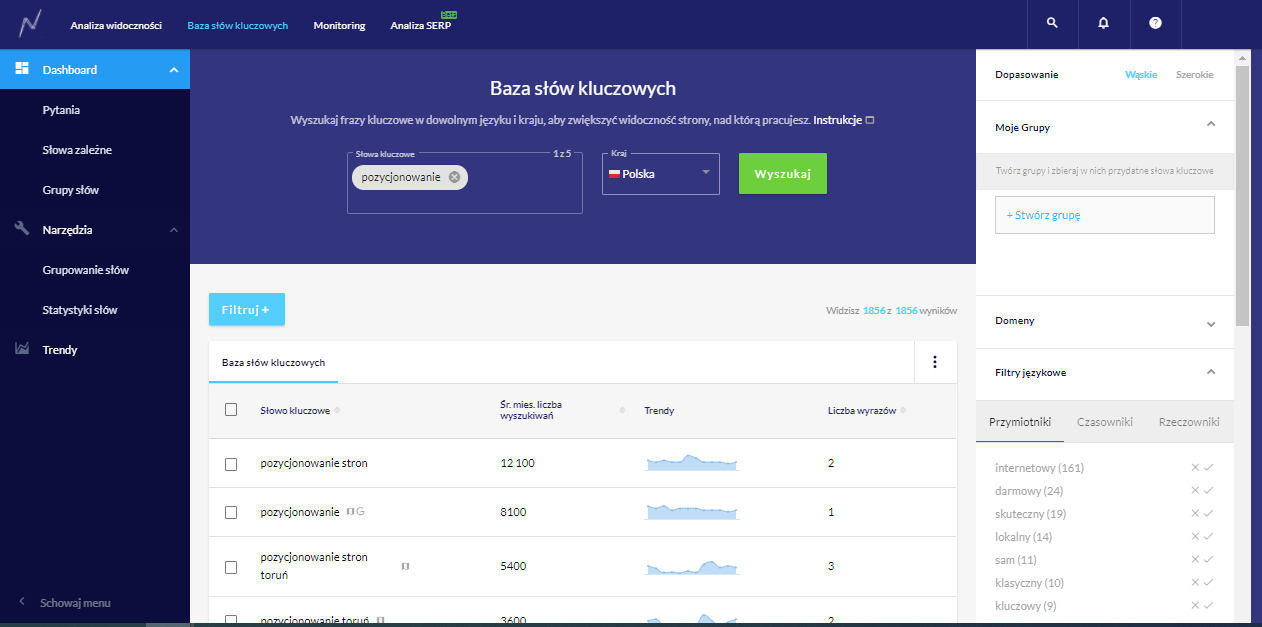The image size is (1262, 627).
Task: Open Monitoring in the top menu
Action: coord(339,25)
